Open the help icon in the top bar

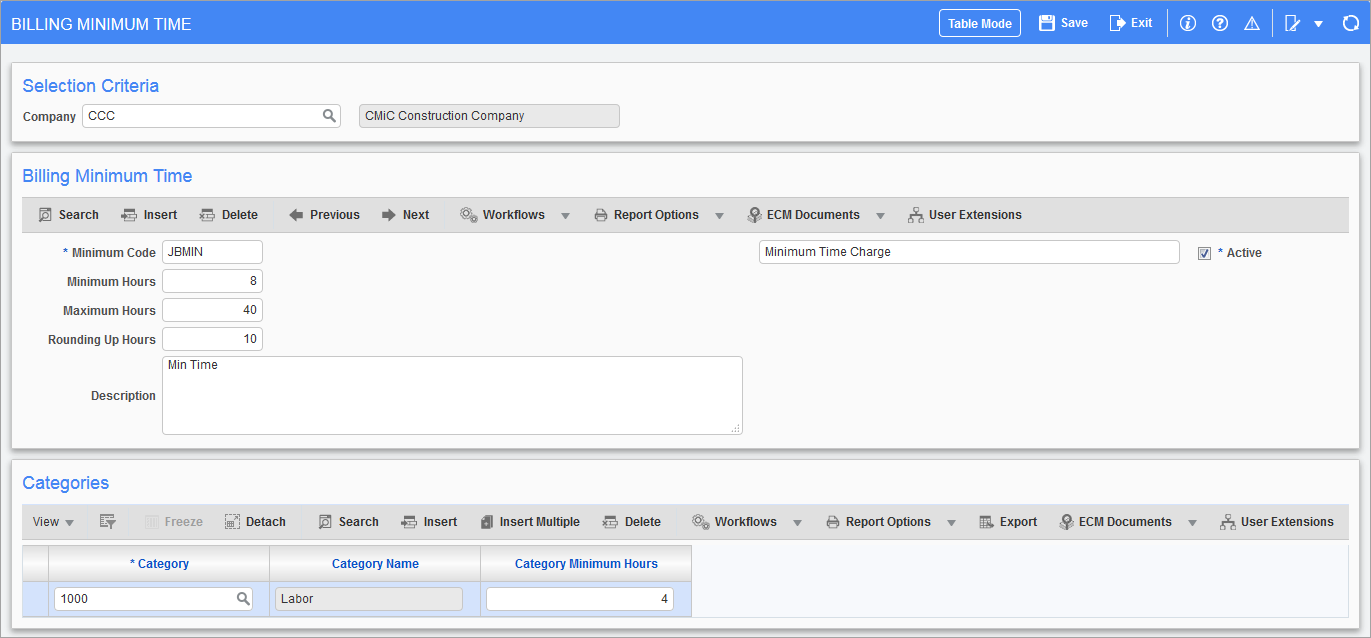(1220, 22)
